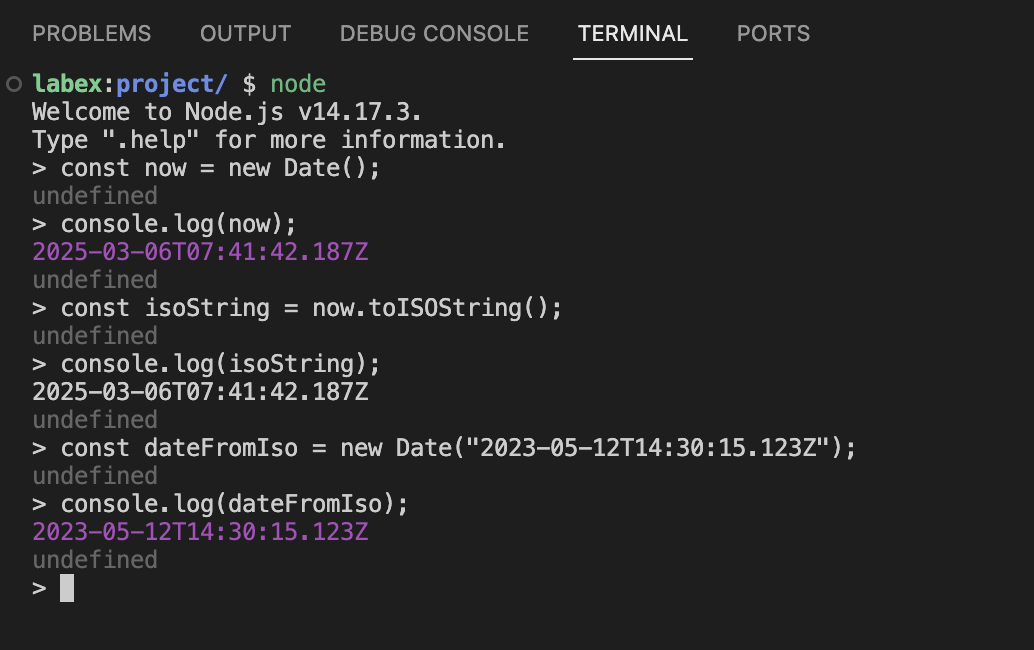Open the PORTS tab
Screen dimensions: 1034x650
[x=773, y=34]
